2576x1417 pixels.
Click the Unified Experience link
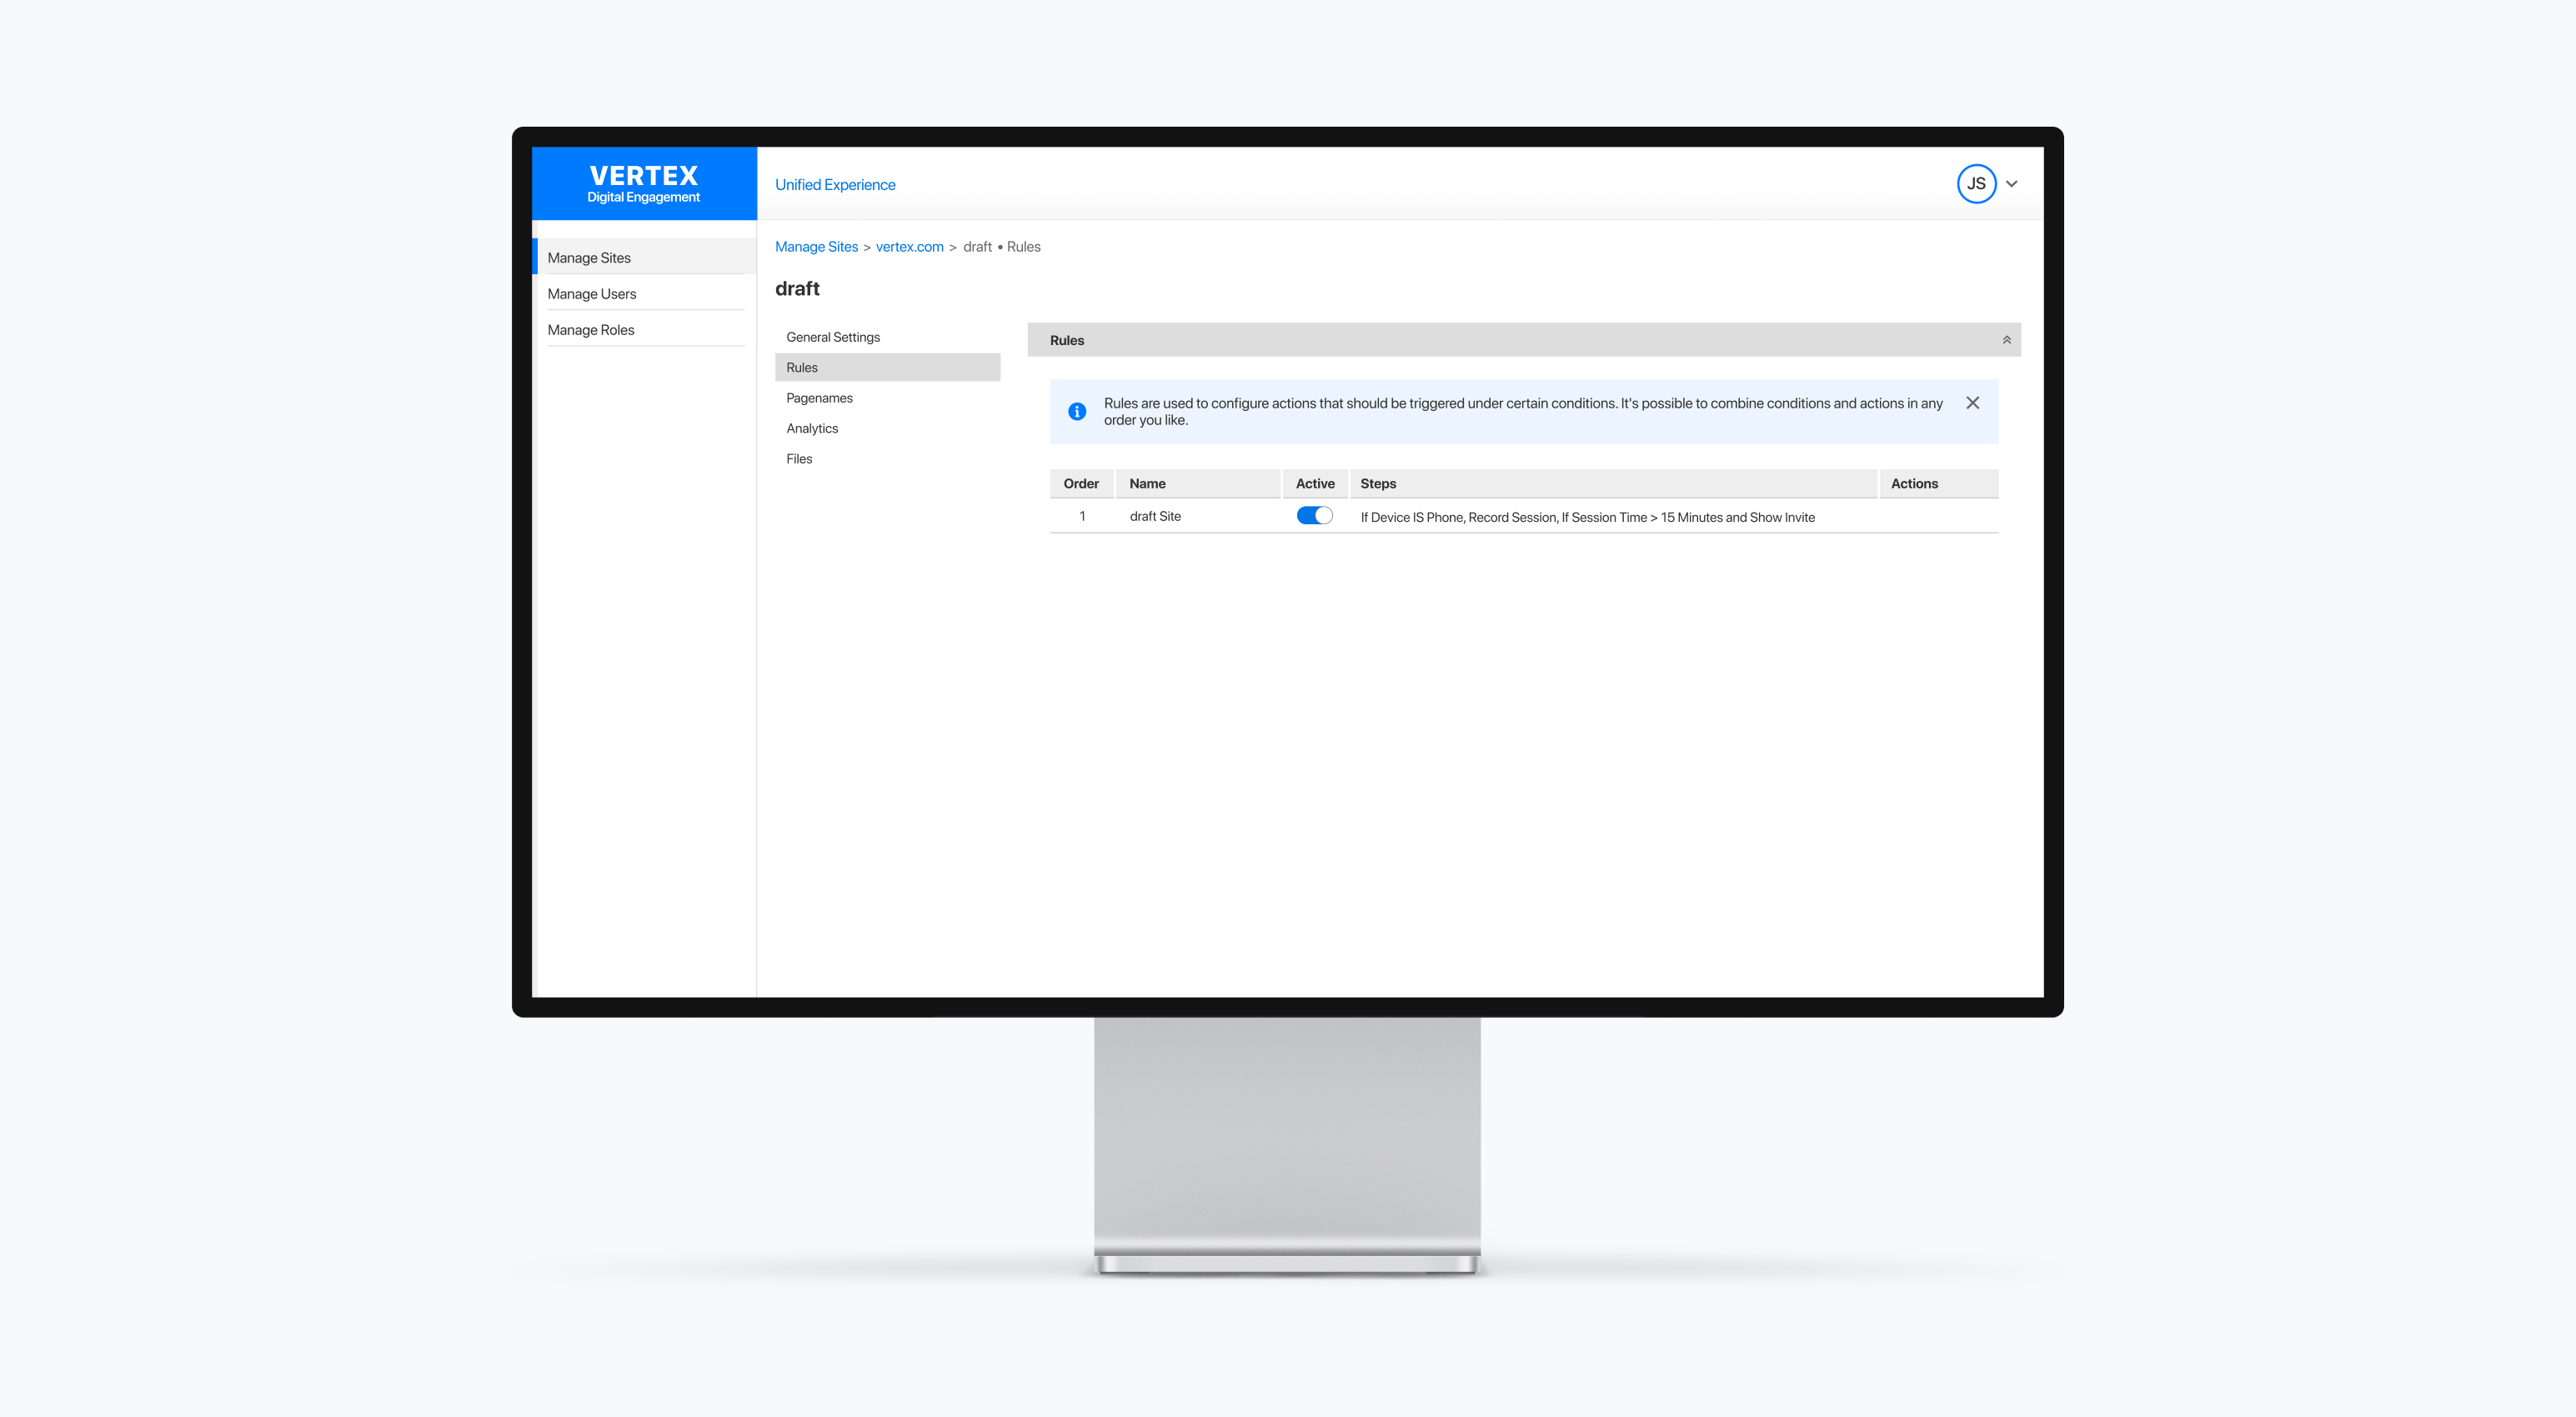[x=835, y=183]
